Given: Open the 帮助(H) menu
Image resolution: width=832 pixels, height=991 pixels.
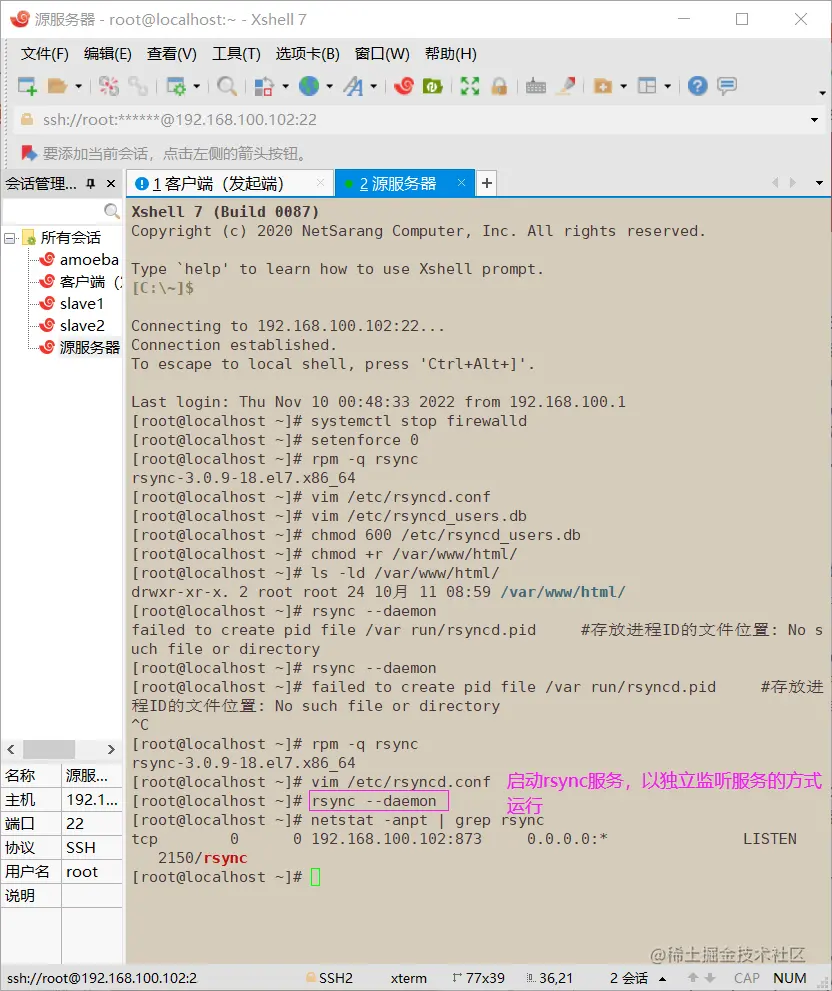Looking at the screenshot, I should click(450, 54).
